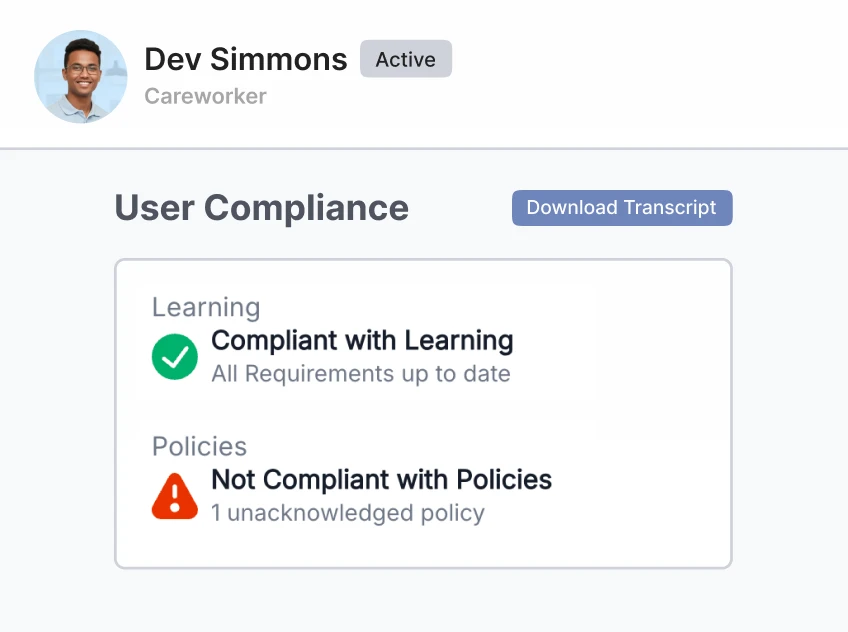Click the red warning triangle icon

tap(175, 496)
